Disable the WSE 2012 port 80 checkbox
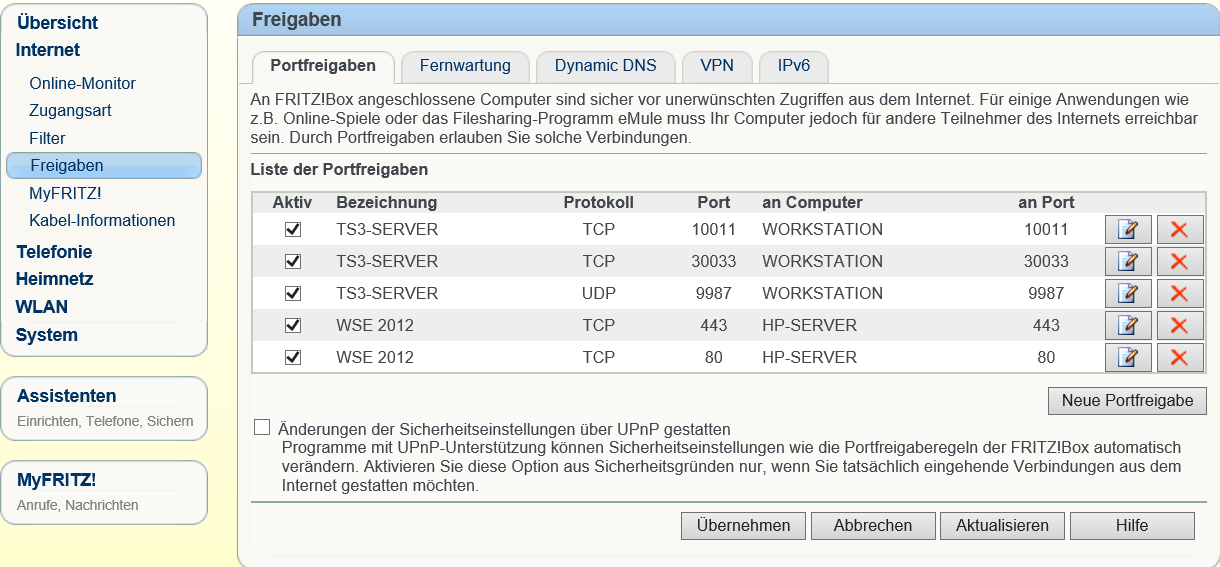The height and width of the screenshot is (567, 1220). 293,358
